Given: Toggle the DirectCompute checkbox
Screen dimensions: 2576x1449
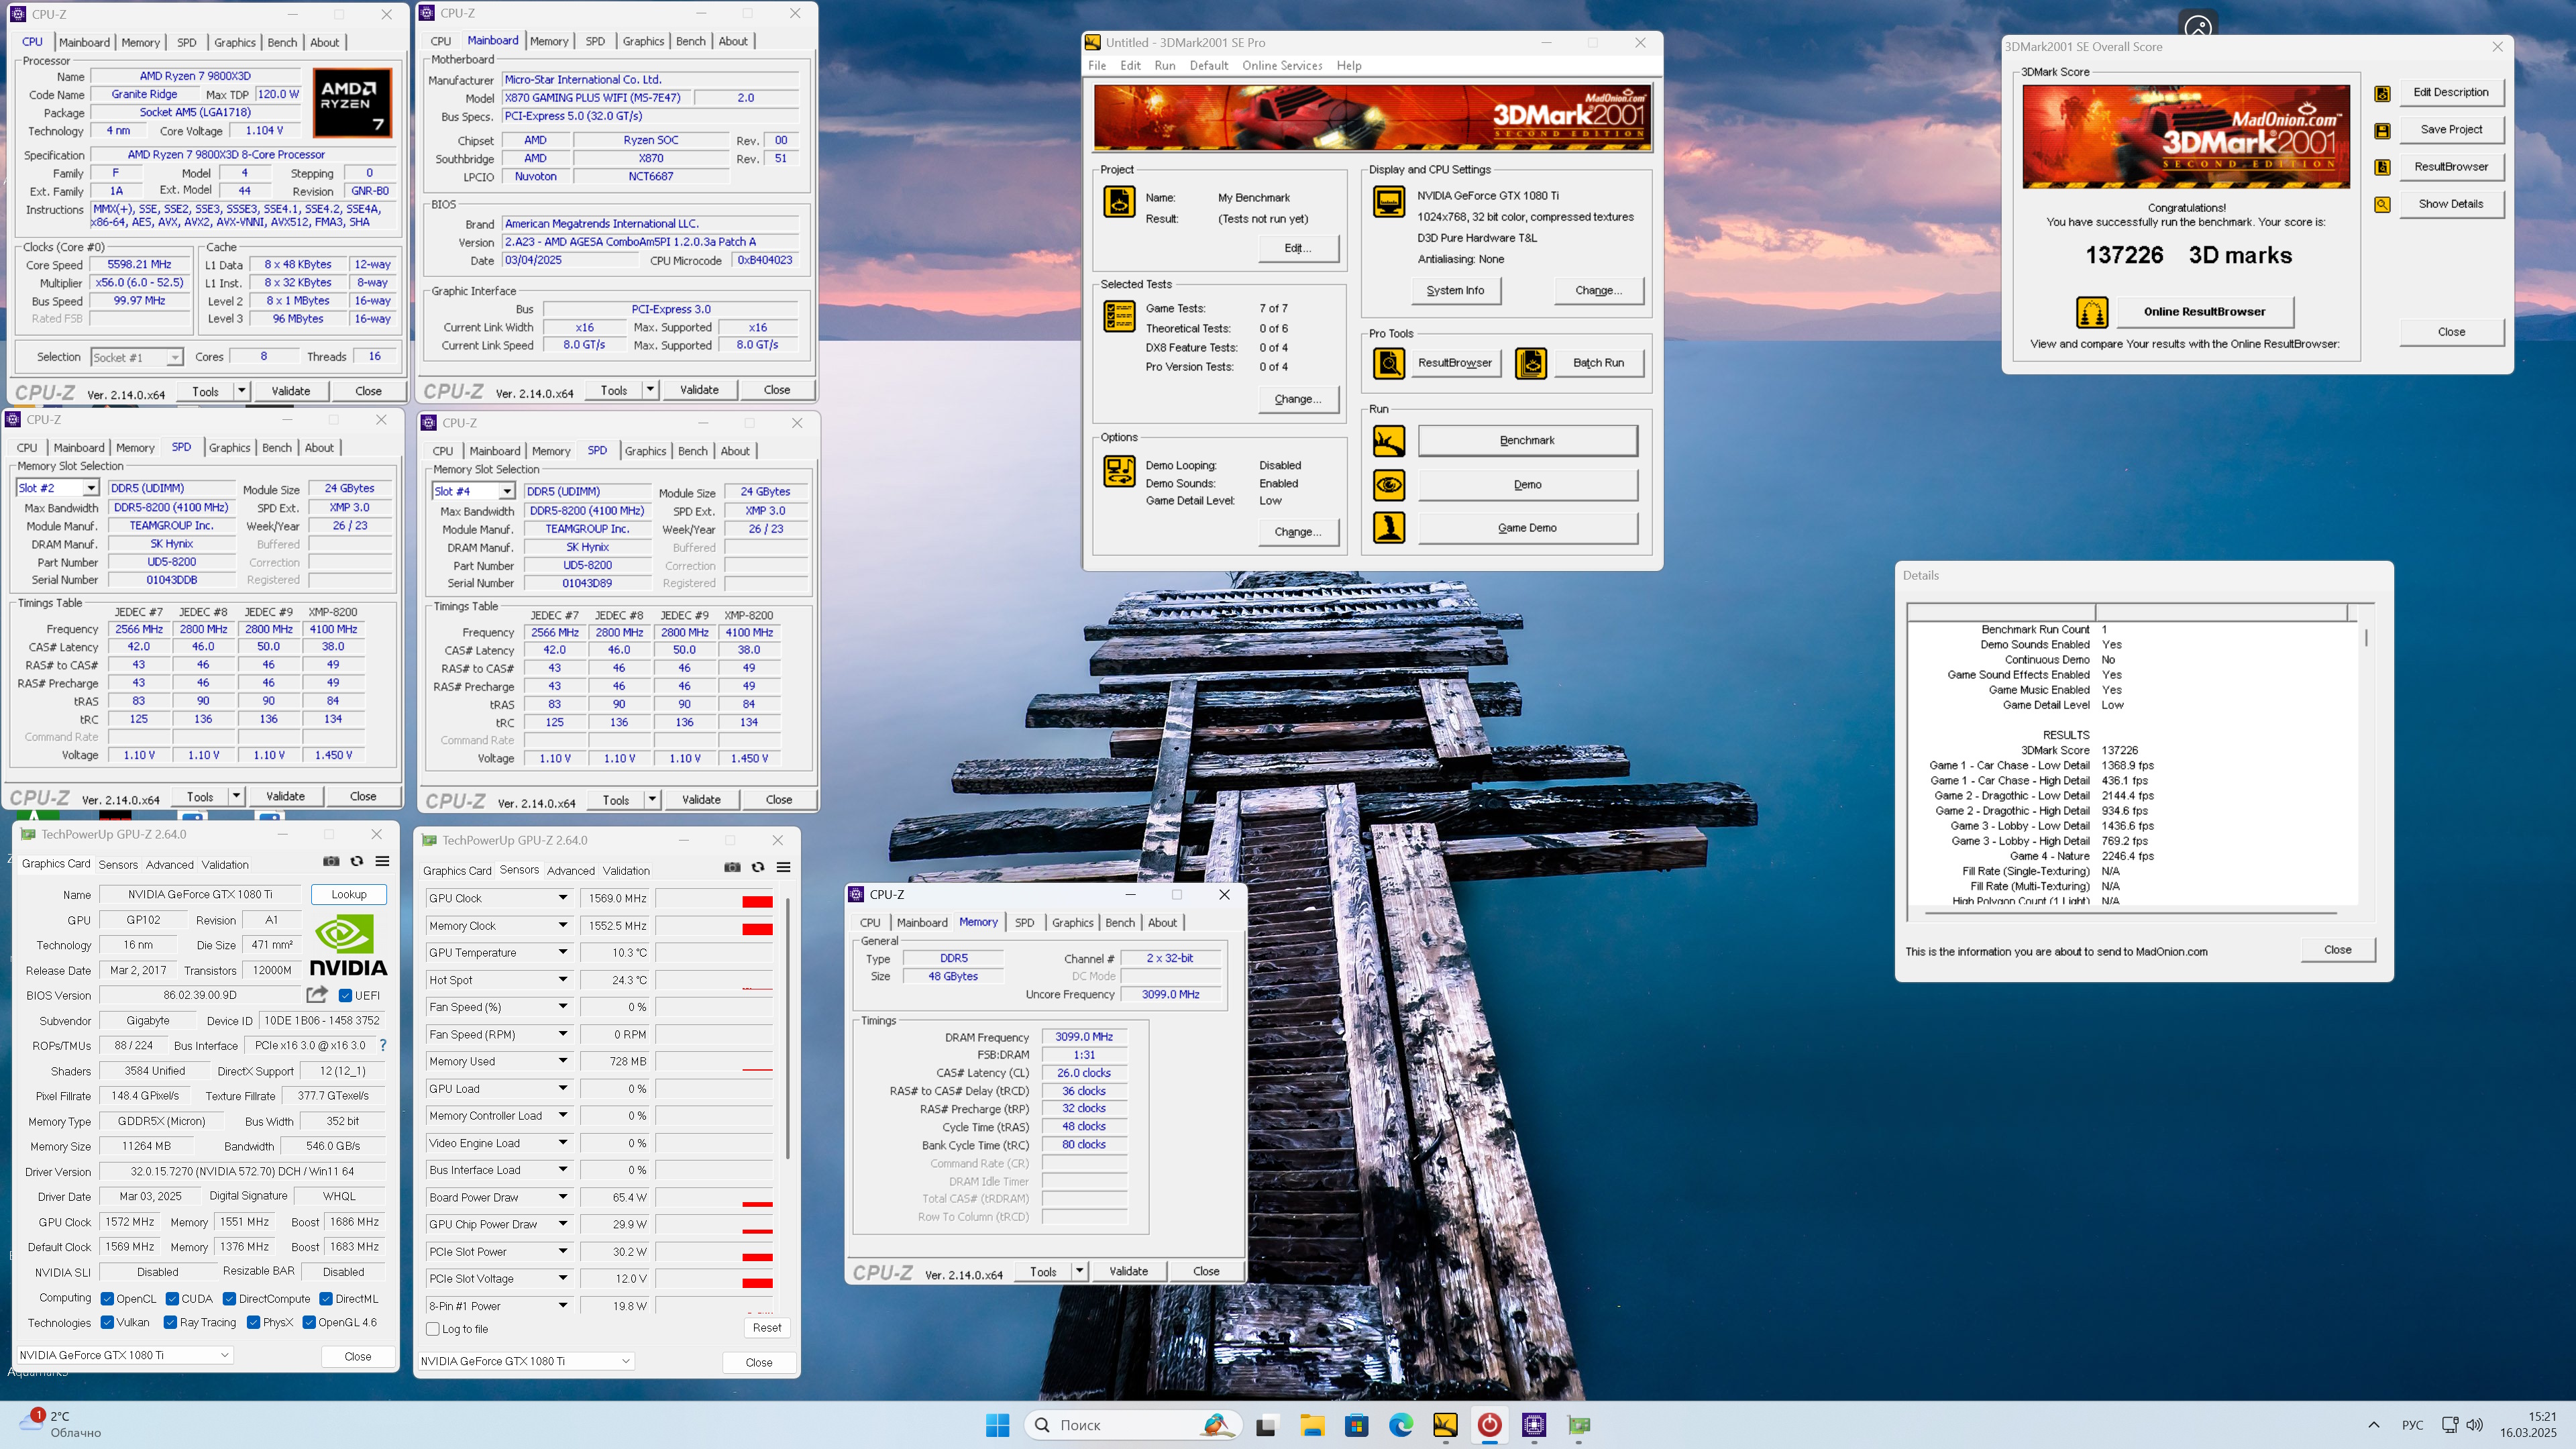Looking at the screenshot, I should pyautogui.click(x=229, y=1299).
